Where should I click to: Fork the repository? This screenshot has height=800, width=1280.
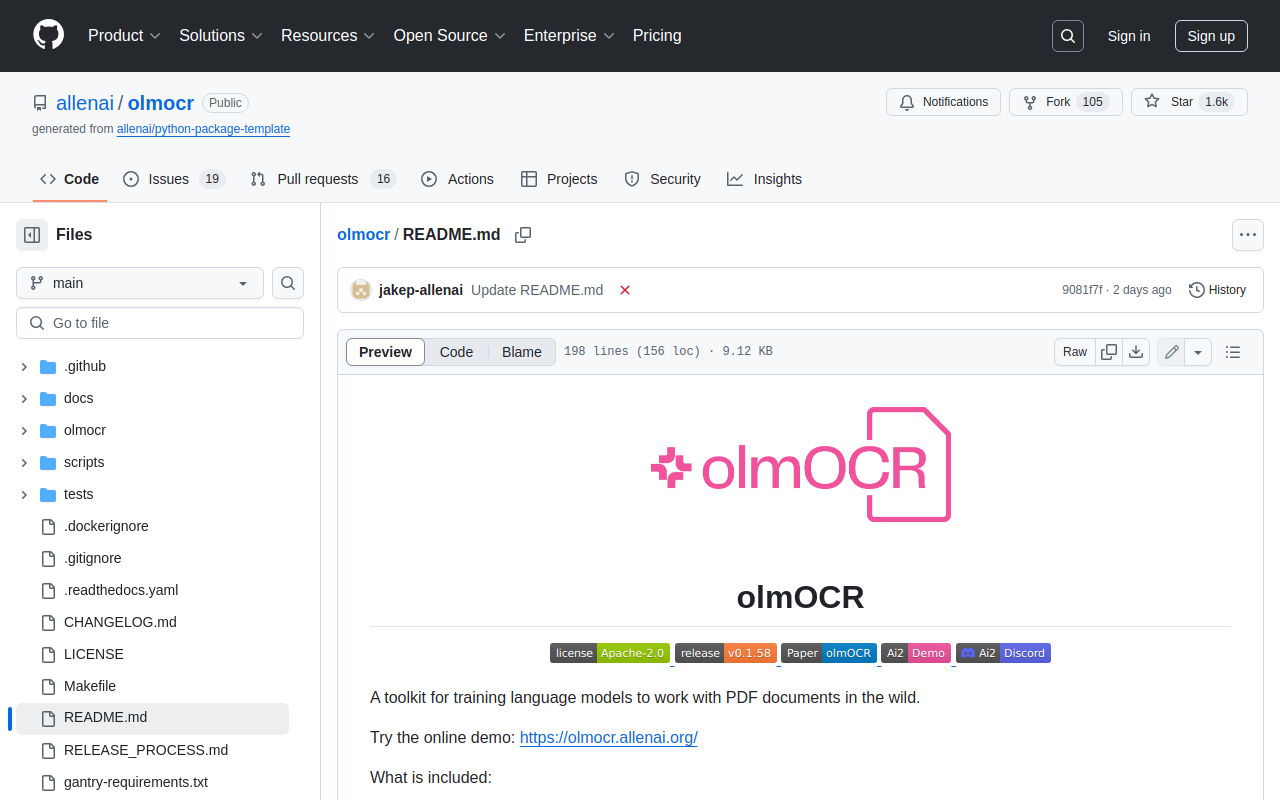(1065, 102)
